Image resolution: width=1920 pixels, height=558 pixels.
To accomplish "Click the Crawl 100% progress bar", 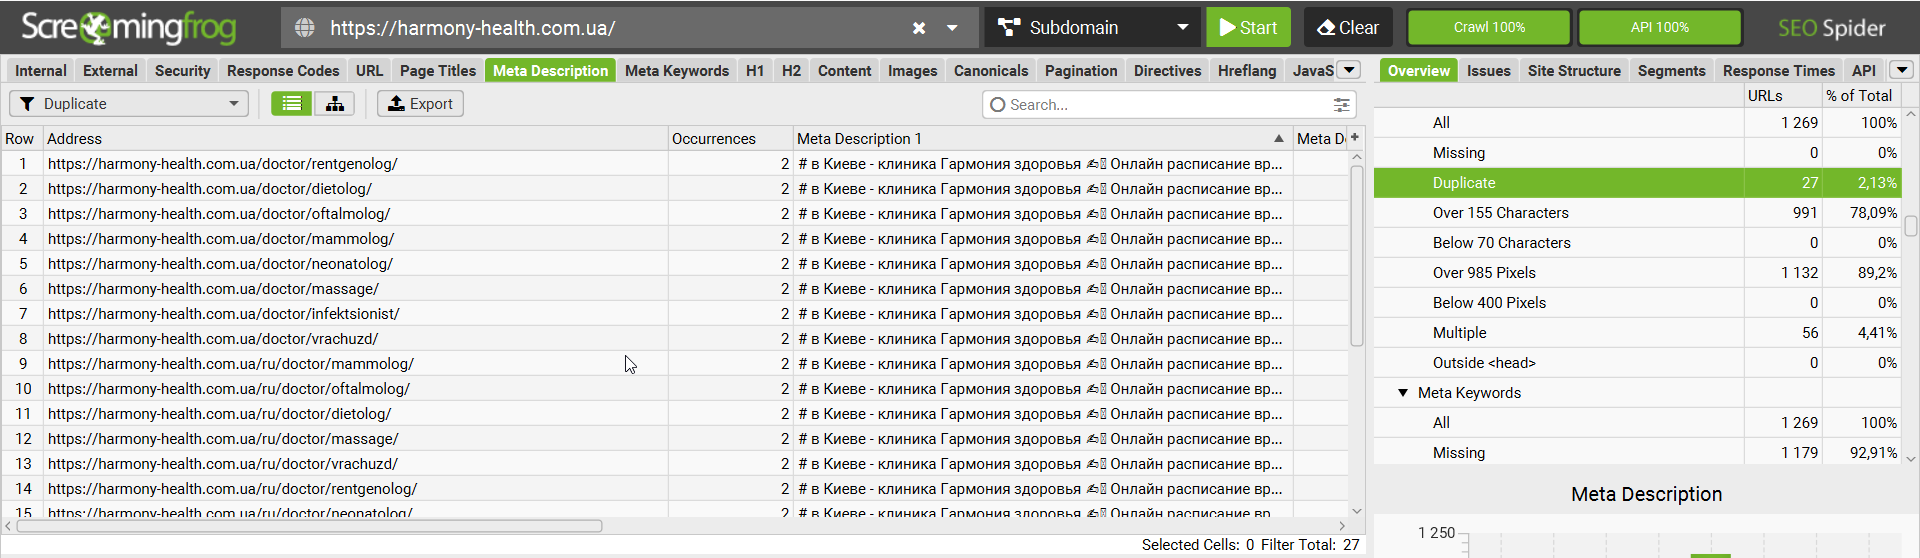I will (1489, 28).
